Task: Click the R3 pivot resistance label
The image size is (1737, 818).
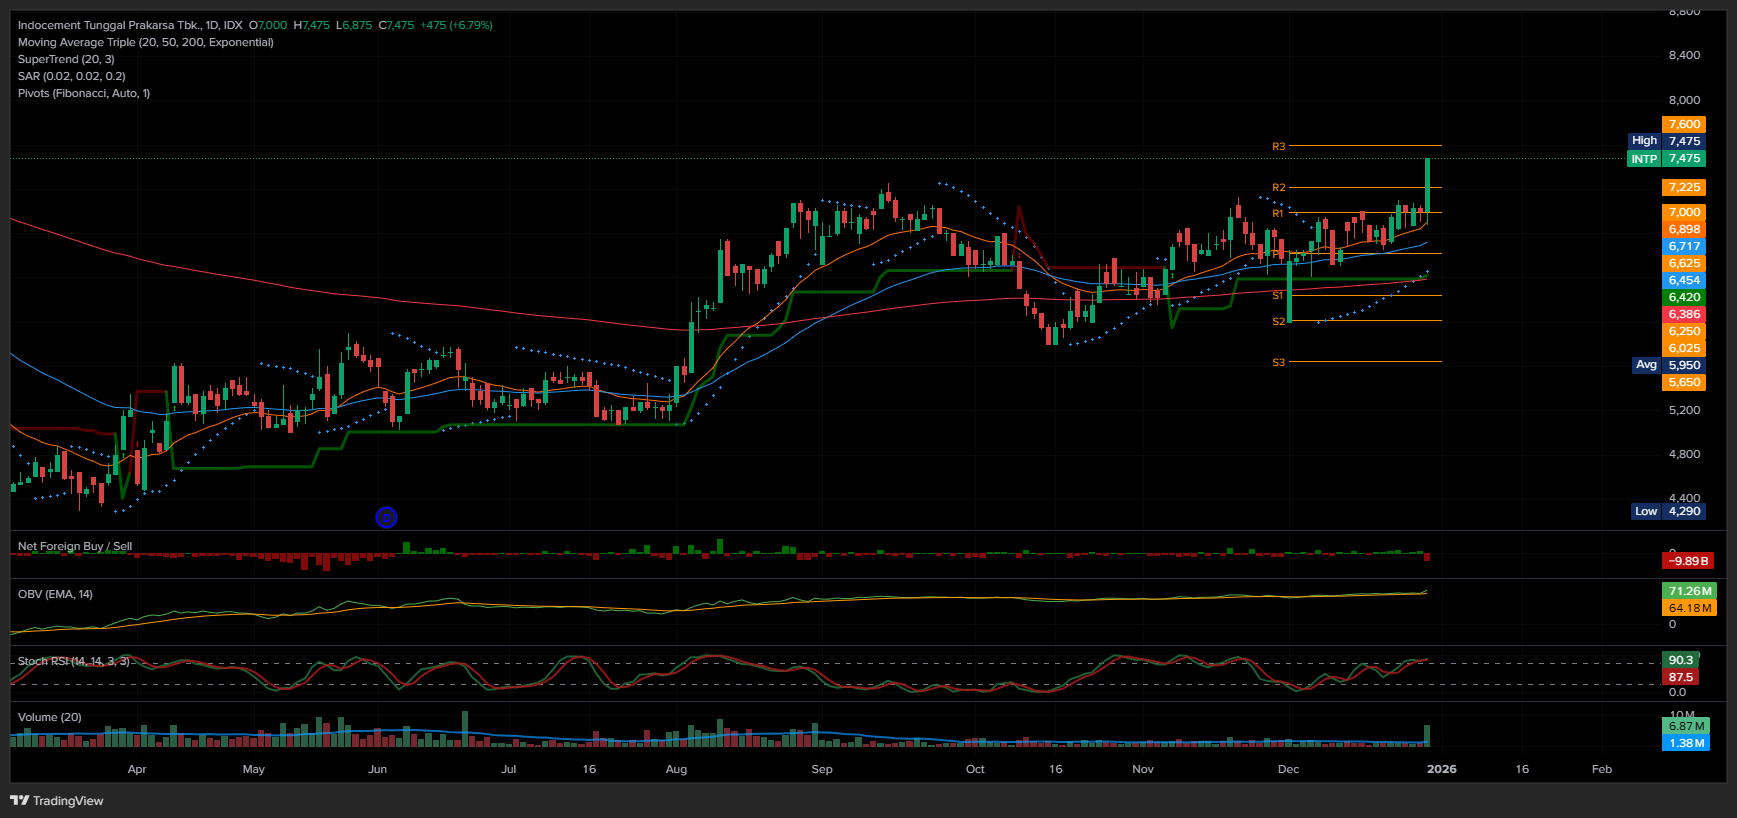Action: (x=1278, y=147)
